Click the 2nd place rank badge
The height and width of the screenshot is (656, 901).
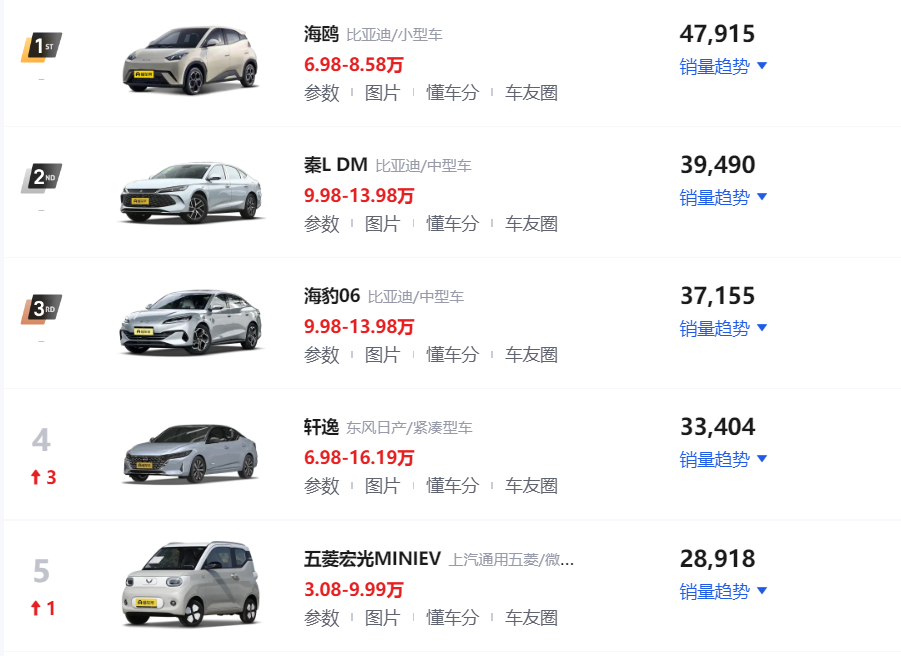pos(41,178)
